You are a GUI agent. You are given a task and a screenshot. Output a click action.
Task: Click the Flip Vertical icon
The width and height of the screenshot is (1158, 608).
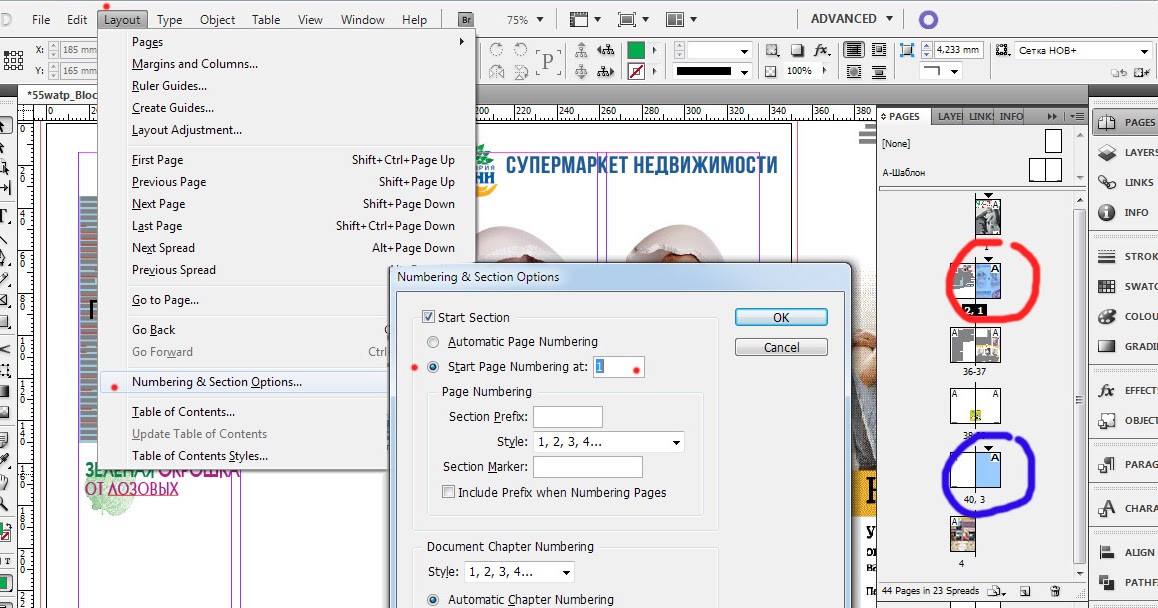pyautogui.click(x=521, y=72)
